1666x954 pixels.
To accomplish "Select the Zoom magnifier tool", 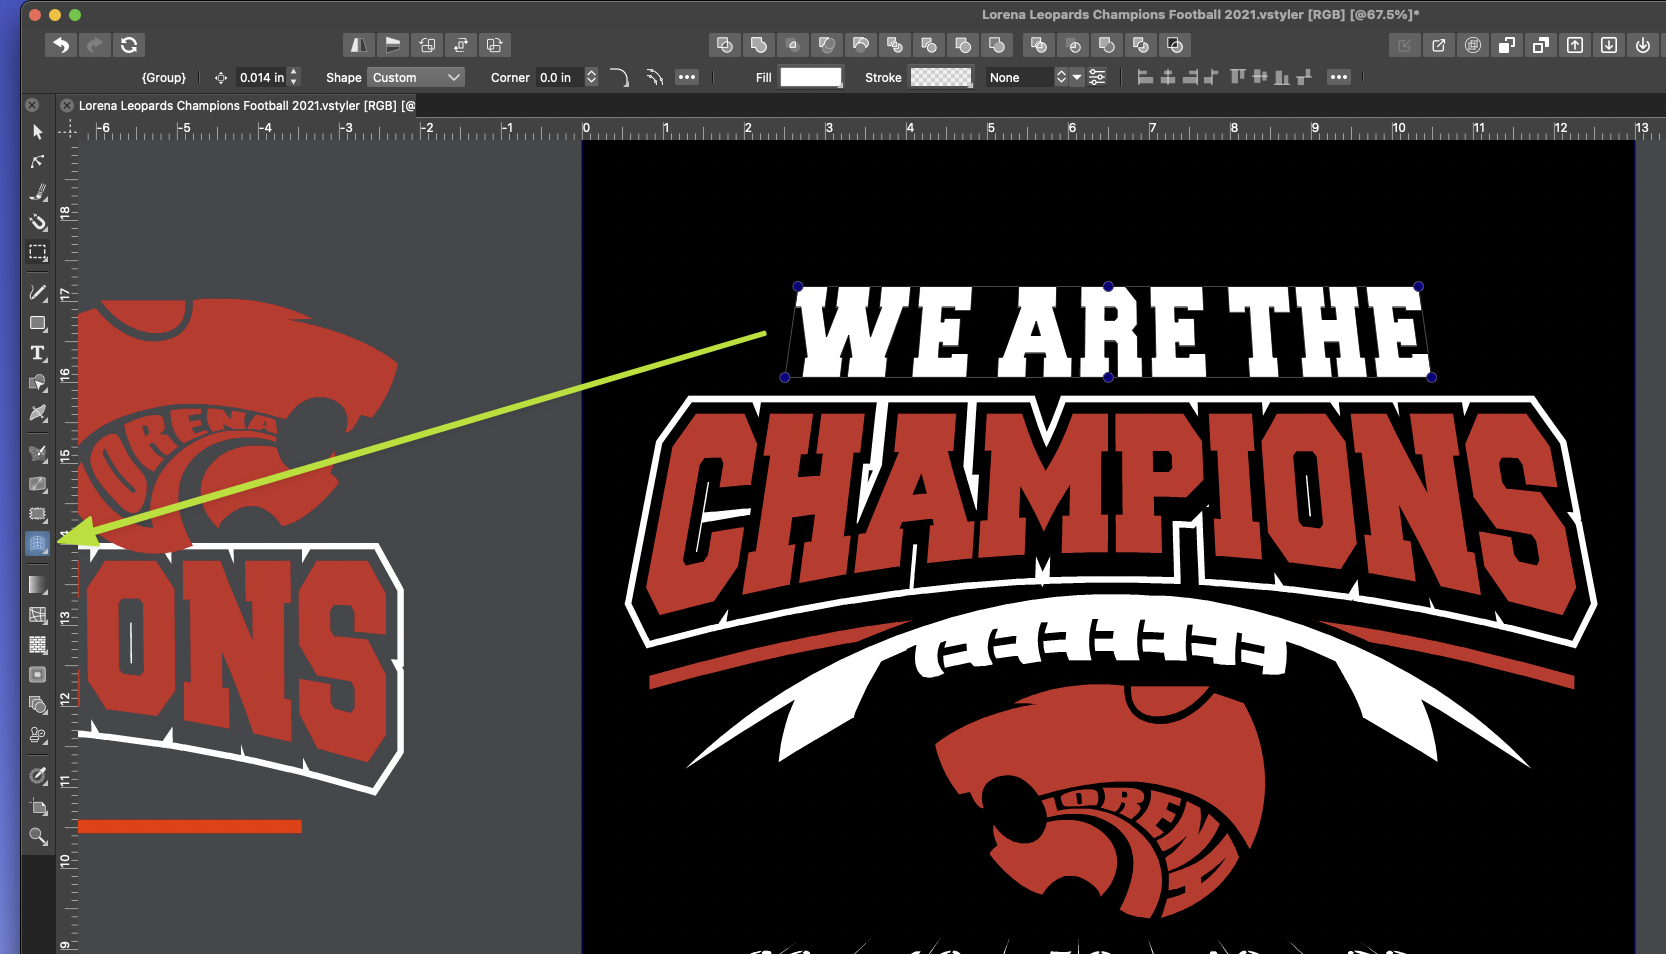I will point(38,836).
